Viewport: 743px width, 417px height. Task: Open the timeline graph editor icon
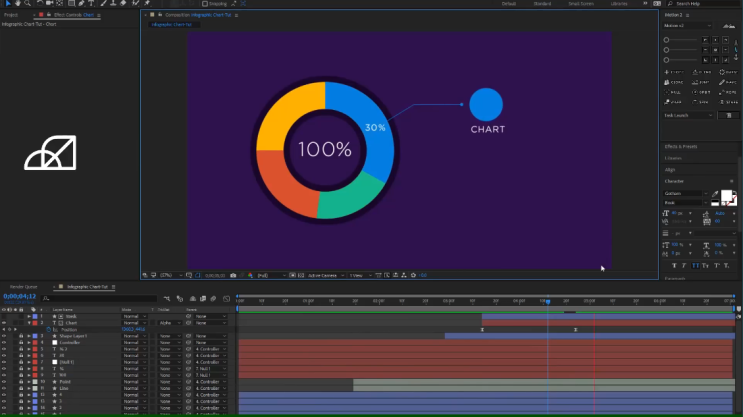point(227,299)
